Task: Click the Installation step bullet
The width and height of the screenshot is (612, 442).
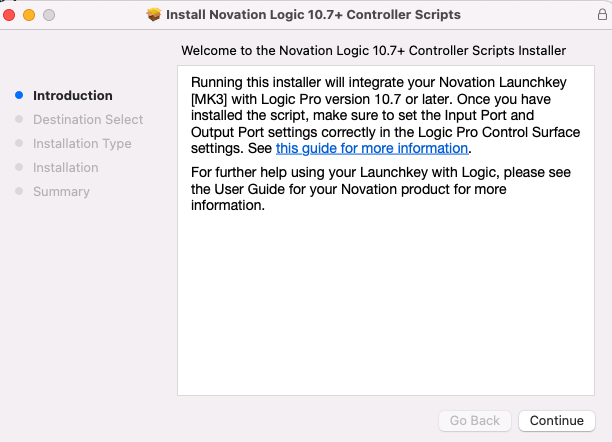Action: coord(19,167)
